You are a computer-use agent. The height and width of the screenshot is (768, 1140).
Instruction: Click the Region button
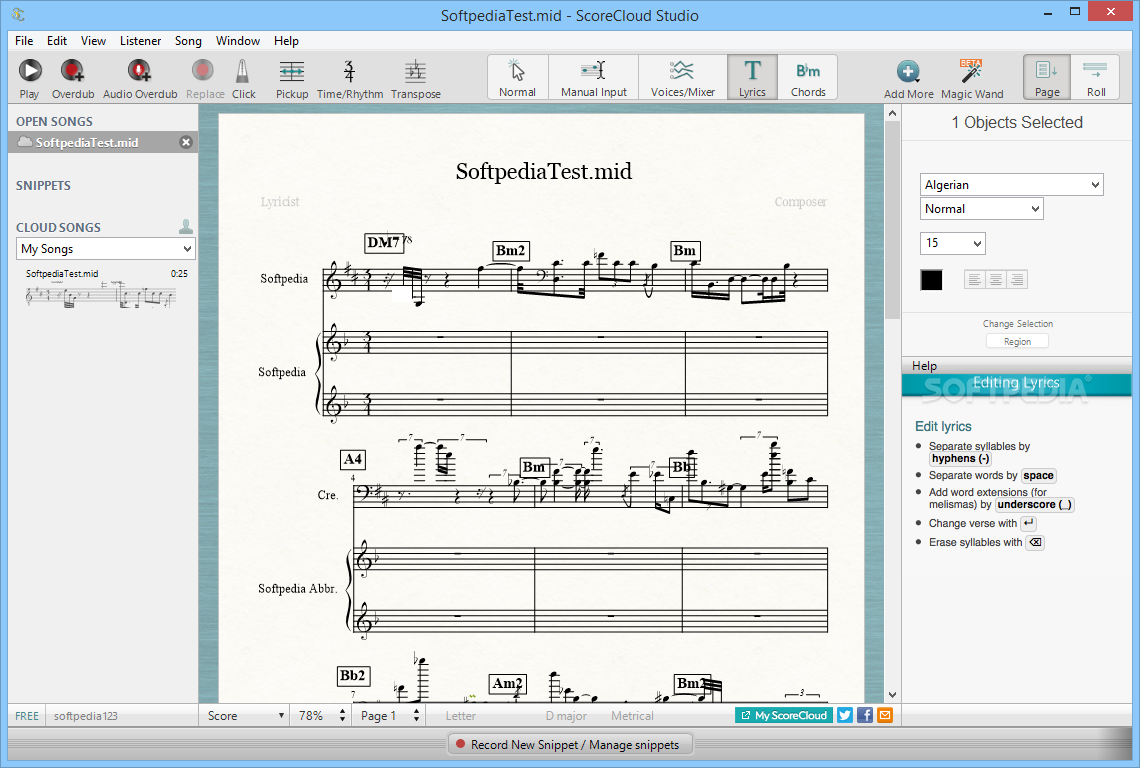(x=1017, y=342)
